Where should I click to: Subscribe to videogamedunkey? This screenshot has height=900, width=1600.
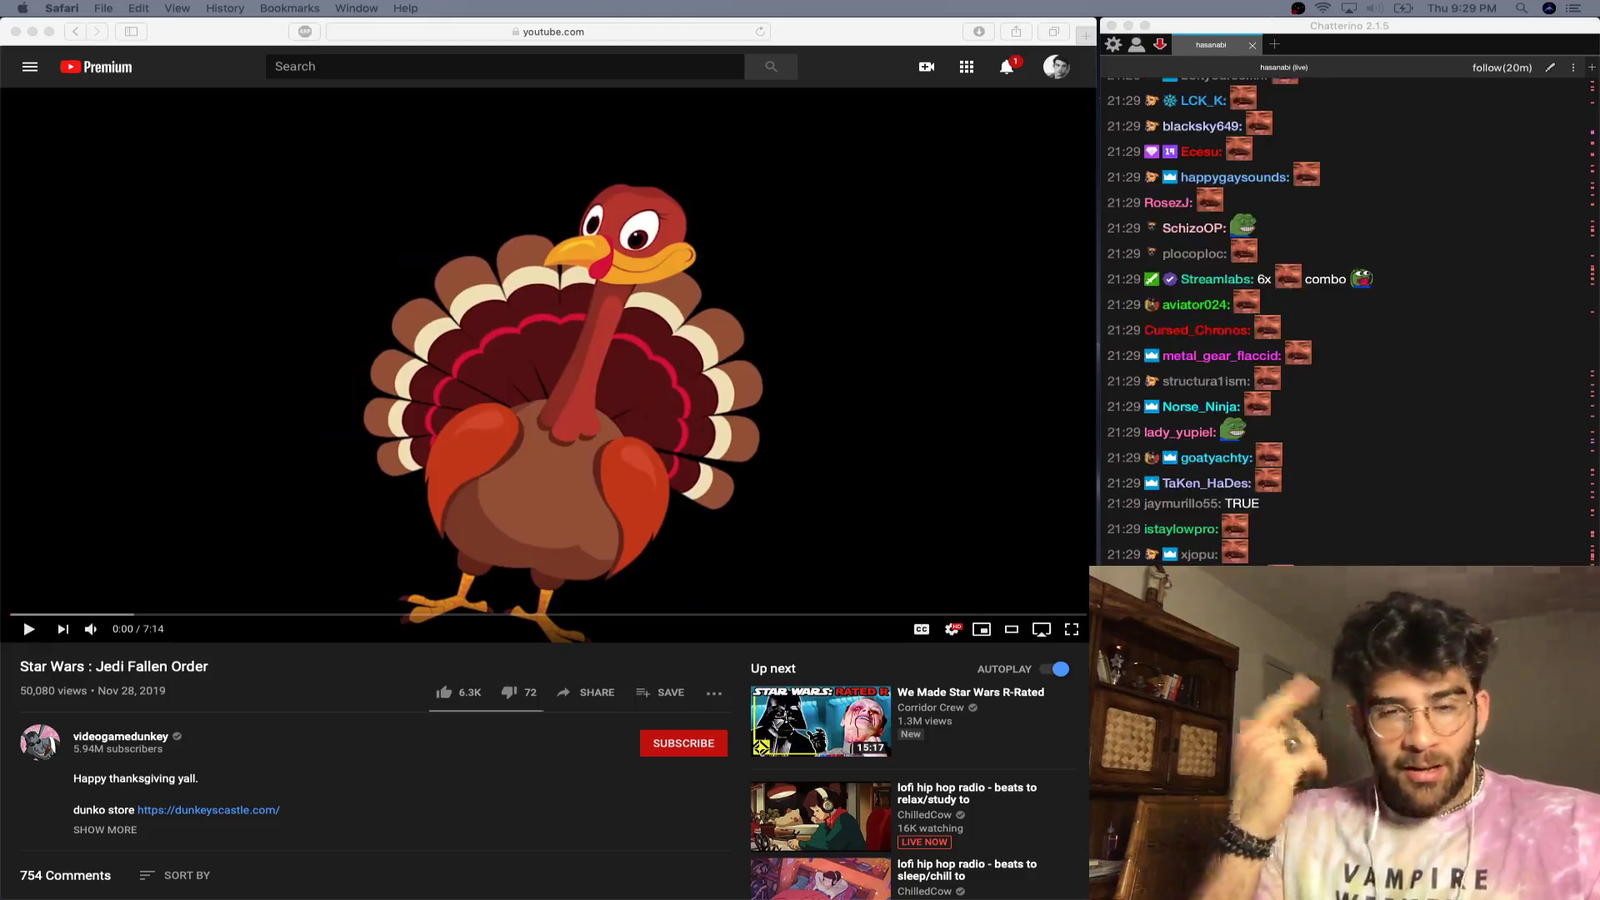coord(684,743)
